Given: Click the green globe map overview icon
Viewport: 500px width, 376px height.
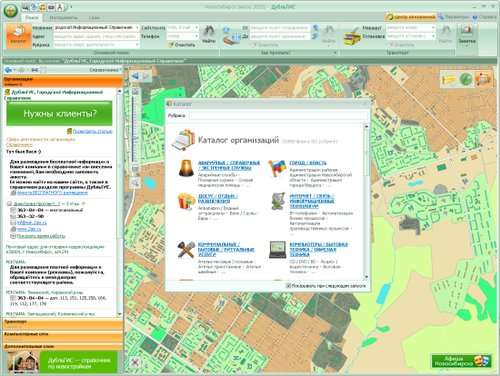Looking at the screenshot, I should (466, 79).
